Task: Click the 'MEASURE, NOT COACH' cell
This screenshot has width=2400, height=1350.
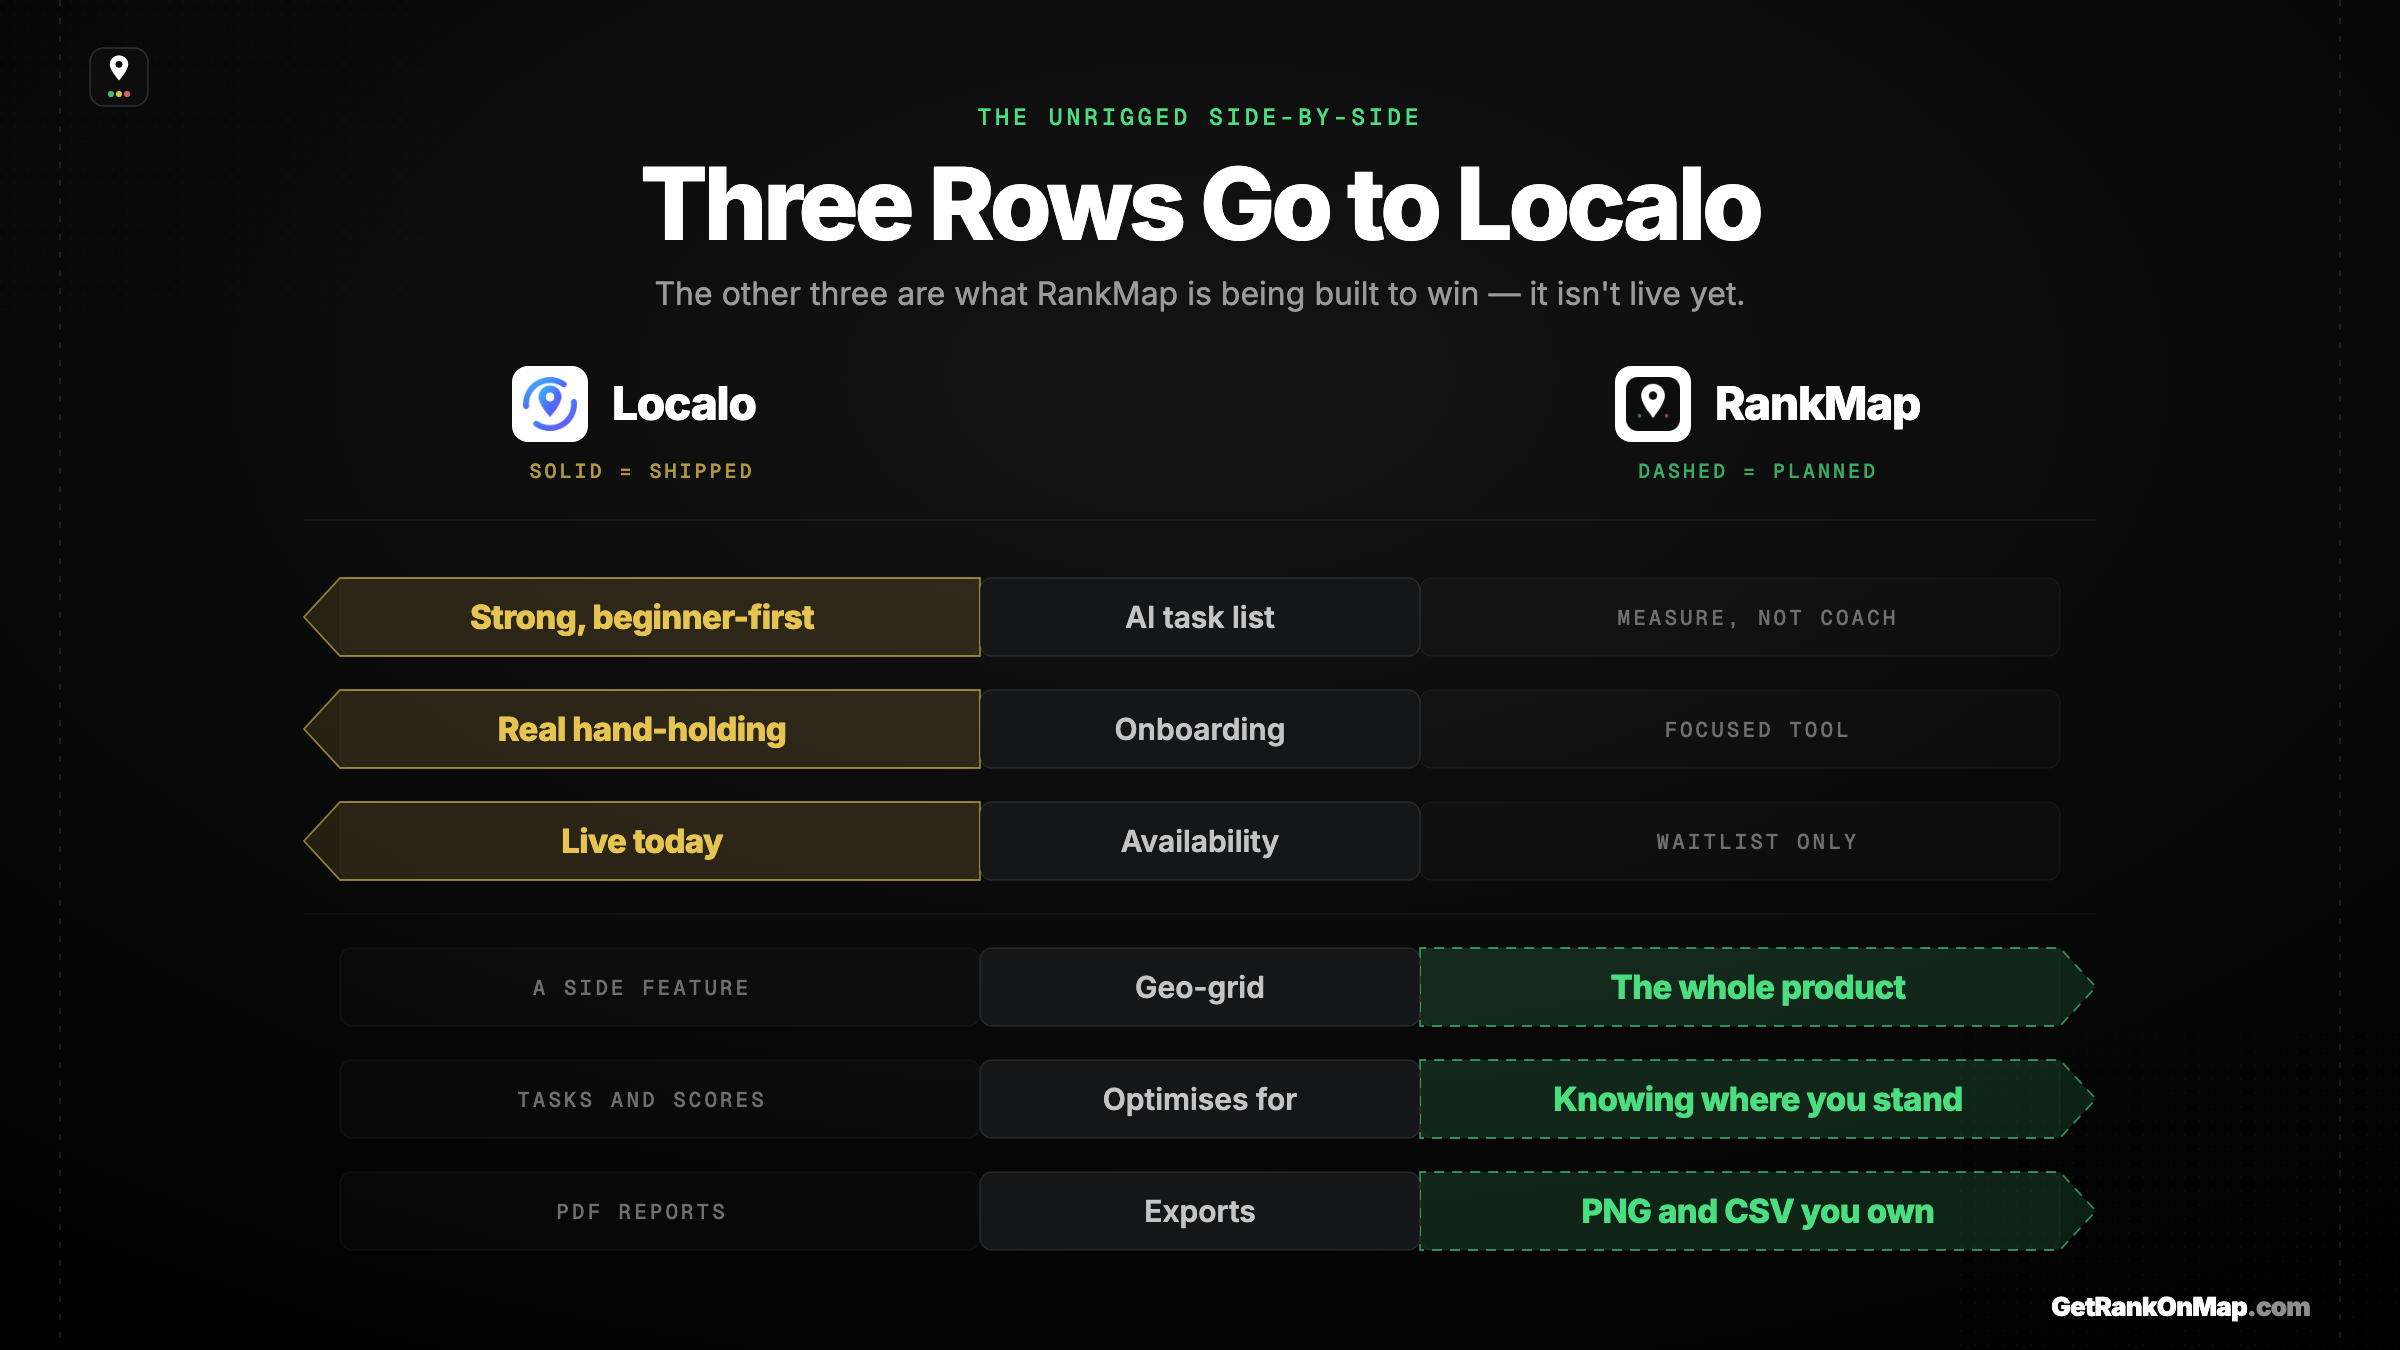Action: click(1740, 617)
